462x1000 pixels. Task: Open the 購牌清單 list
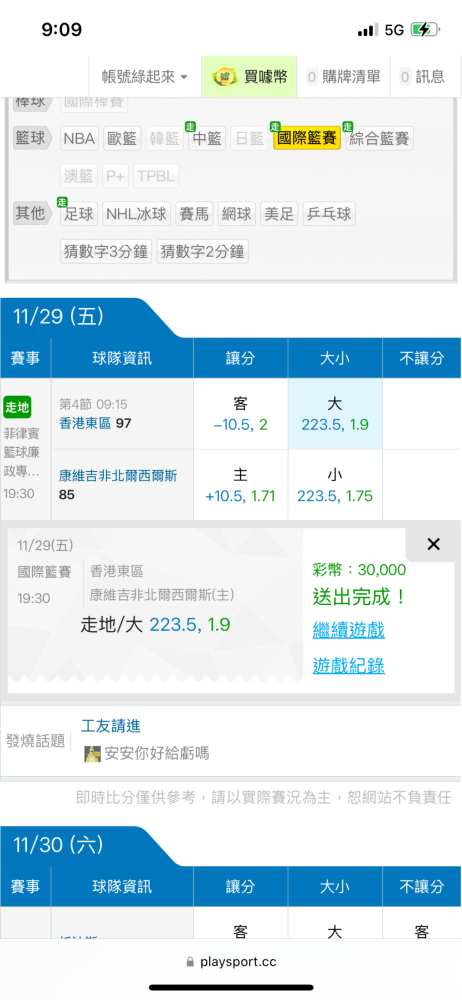coord(343,77)
